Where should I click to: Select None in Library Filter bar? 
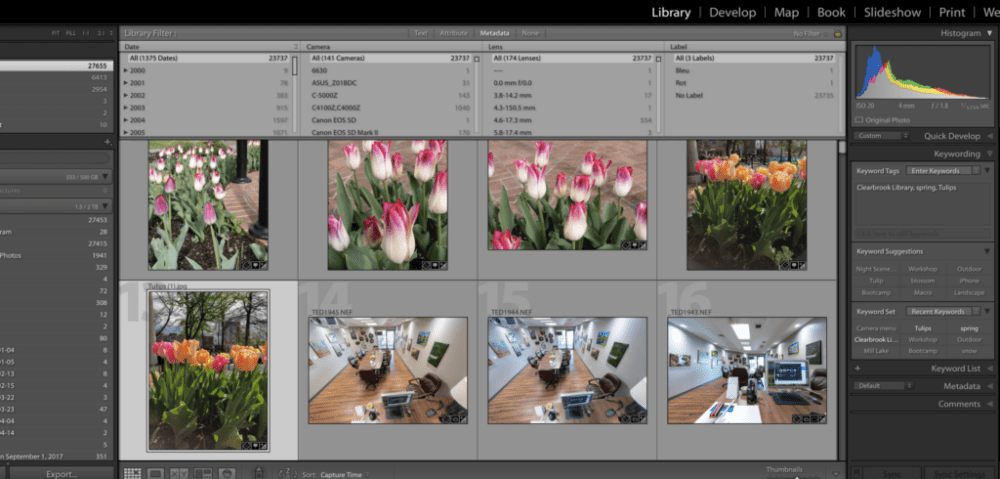530,33
